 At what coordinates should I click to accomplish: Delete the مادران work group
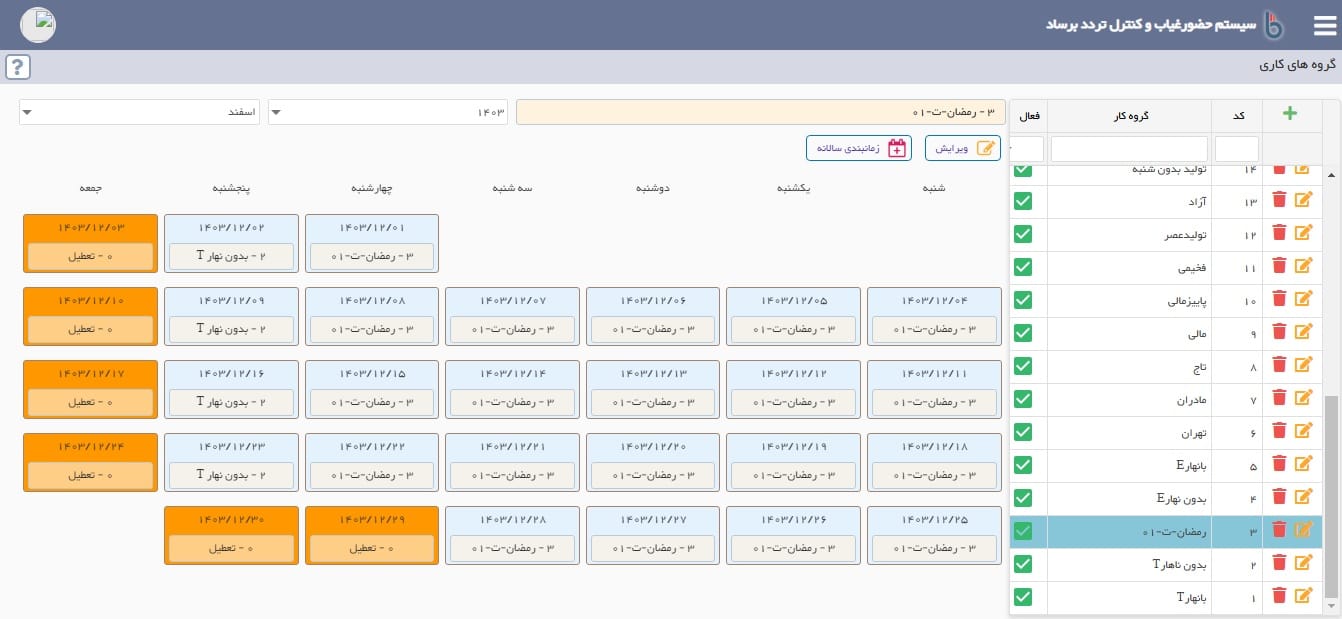1279,398
